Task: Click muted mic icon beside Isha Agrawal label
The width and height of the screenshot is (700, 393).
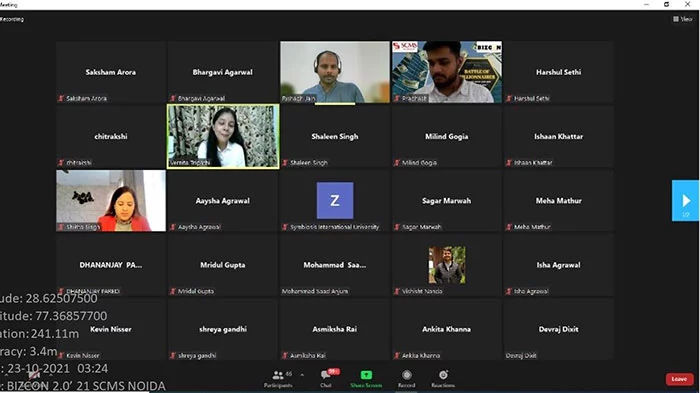Action: point(509,291)
